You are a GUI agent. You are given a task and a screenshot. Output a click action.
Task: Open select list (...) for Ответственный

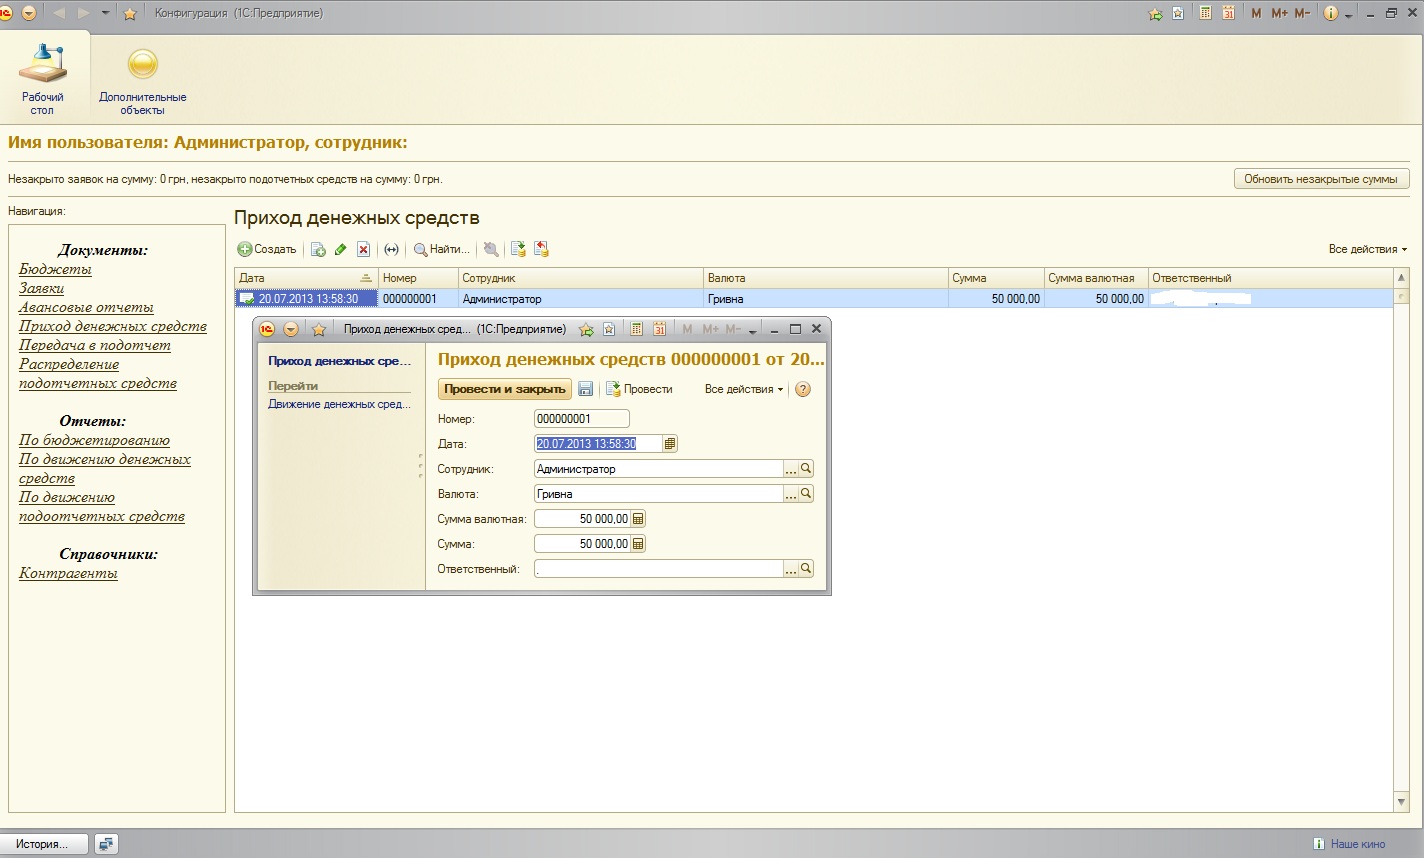(790, 568)
